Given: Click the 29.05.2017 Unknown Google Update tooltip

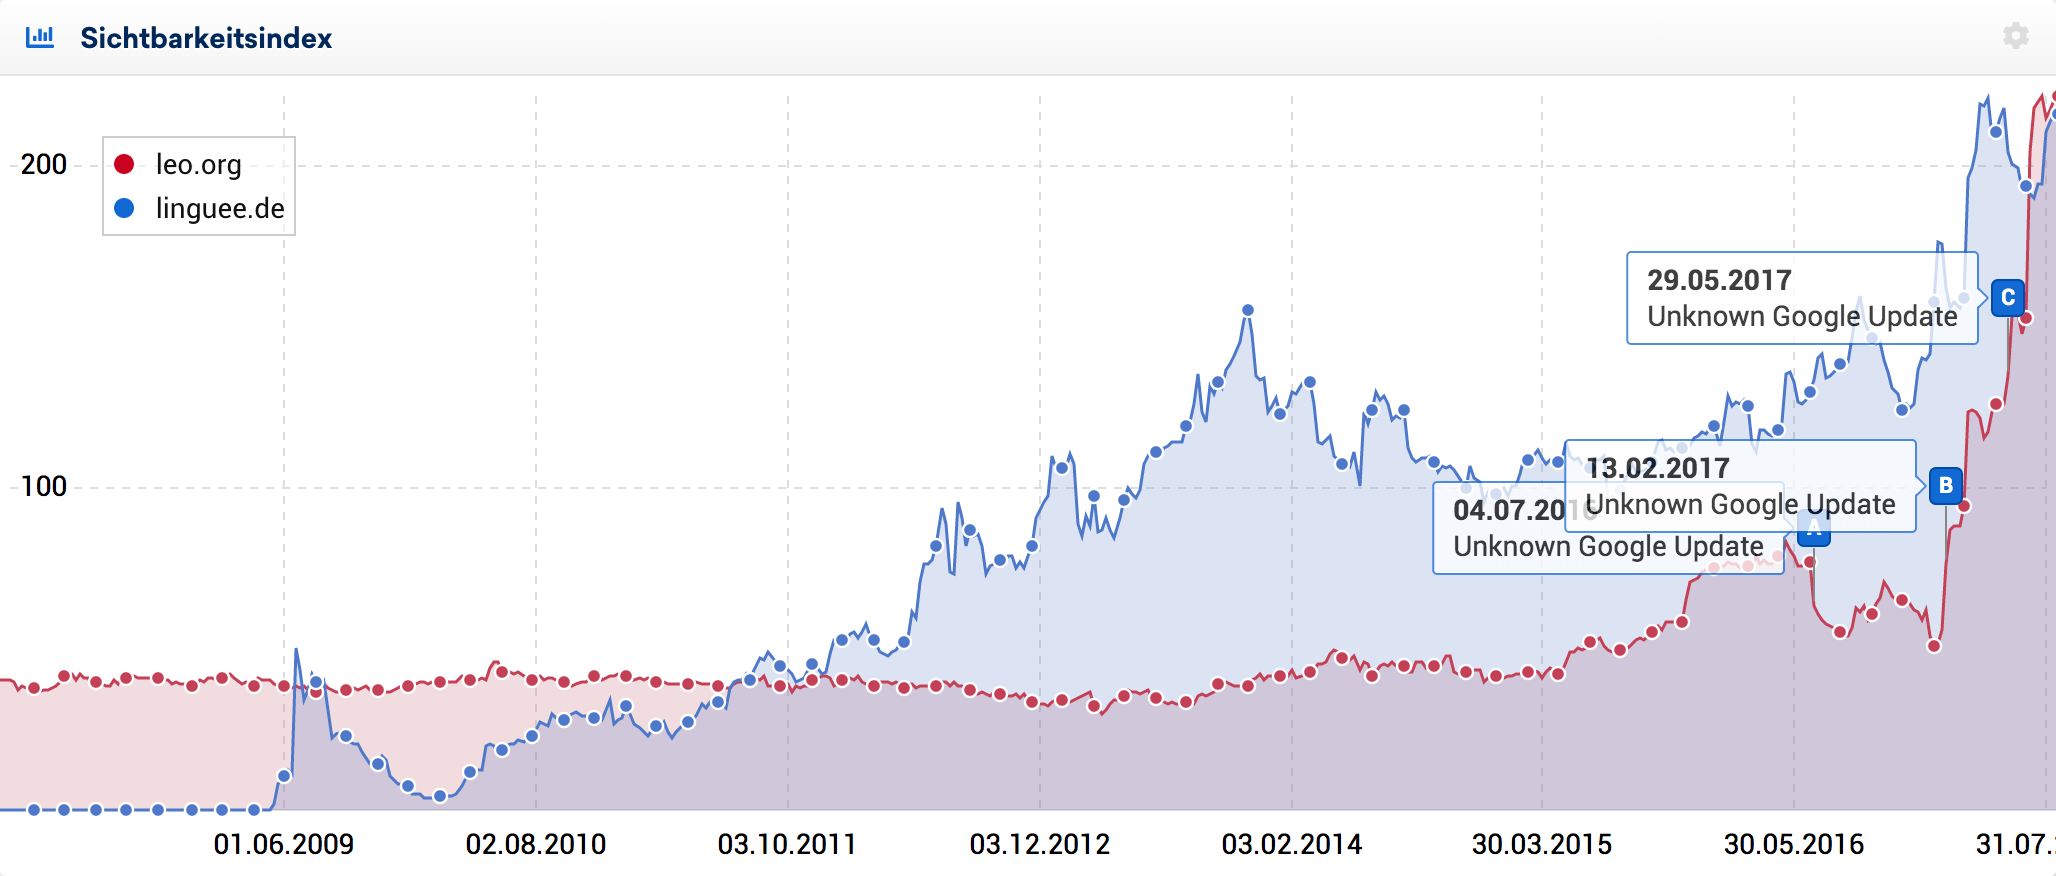Looking at the screenshot, I should 1802,298.
